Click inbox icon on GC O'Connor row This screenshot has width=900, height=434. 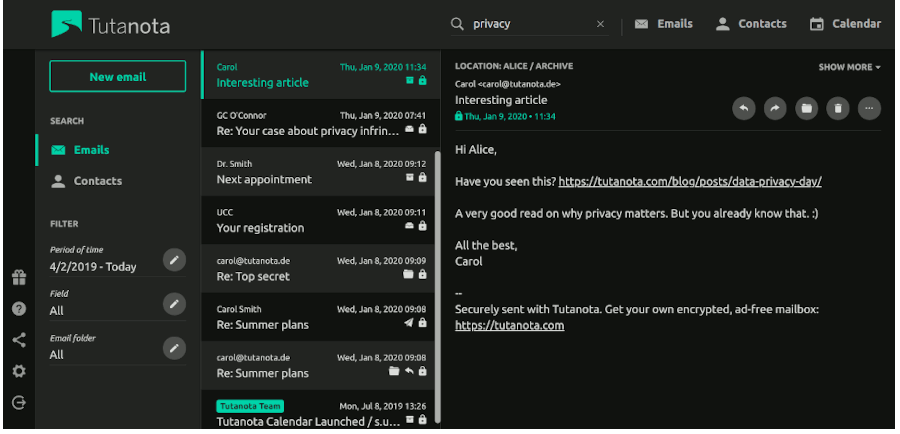[409, 130]
